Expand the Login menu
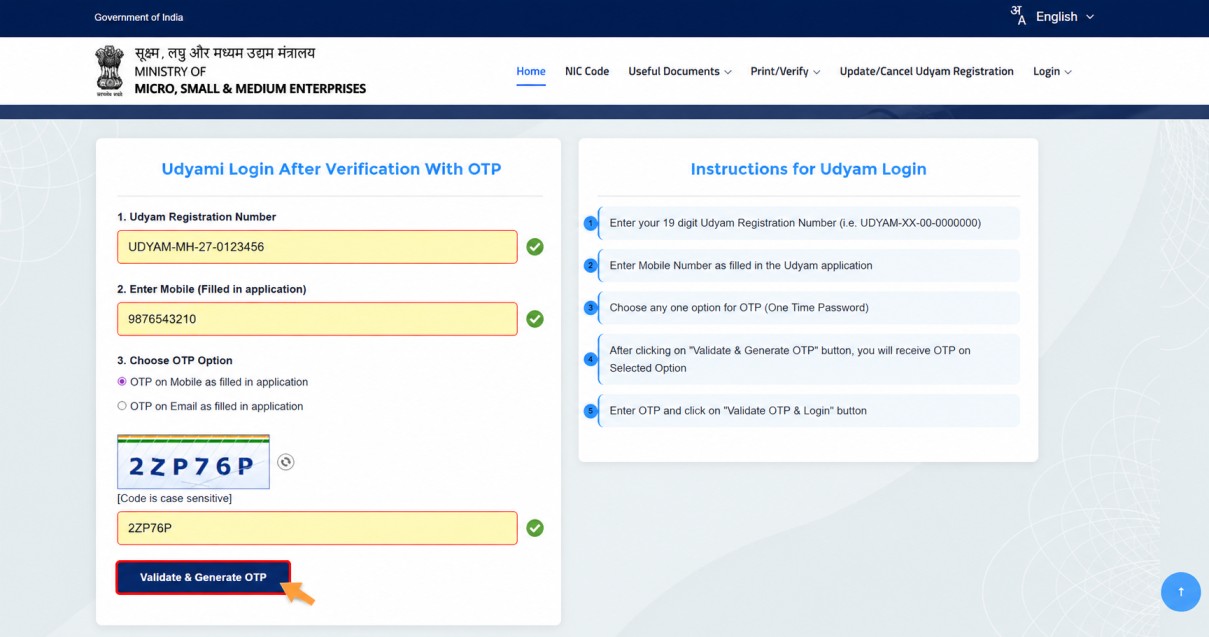This screenshot has height=637, width=1209. [x=1052, y=72]
